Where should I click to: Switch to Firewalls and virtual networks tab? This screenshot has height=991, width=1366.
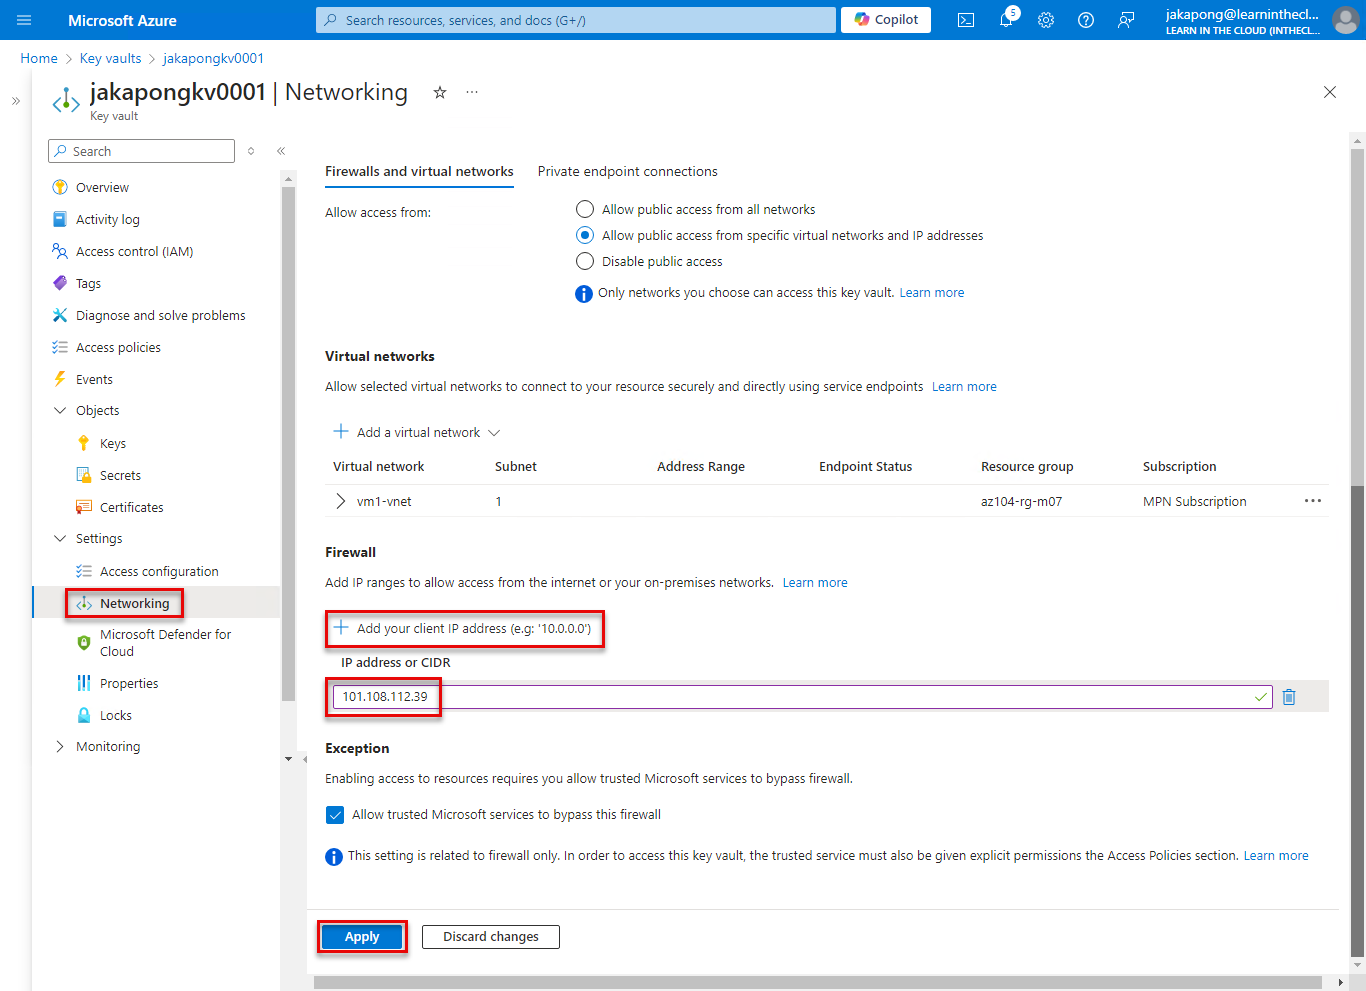coord(419,171)
